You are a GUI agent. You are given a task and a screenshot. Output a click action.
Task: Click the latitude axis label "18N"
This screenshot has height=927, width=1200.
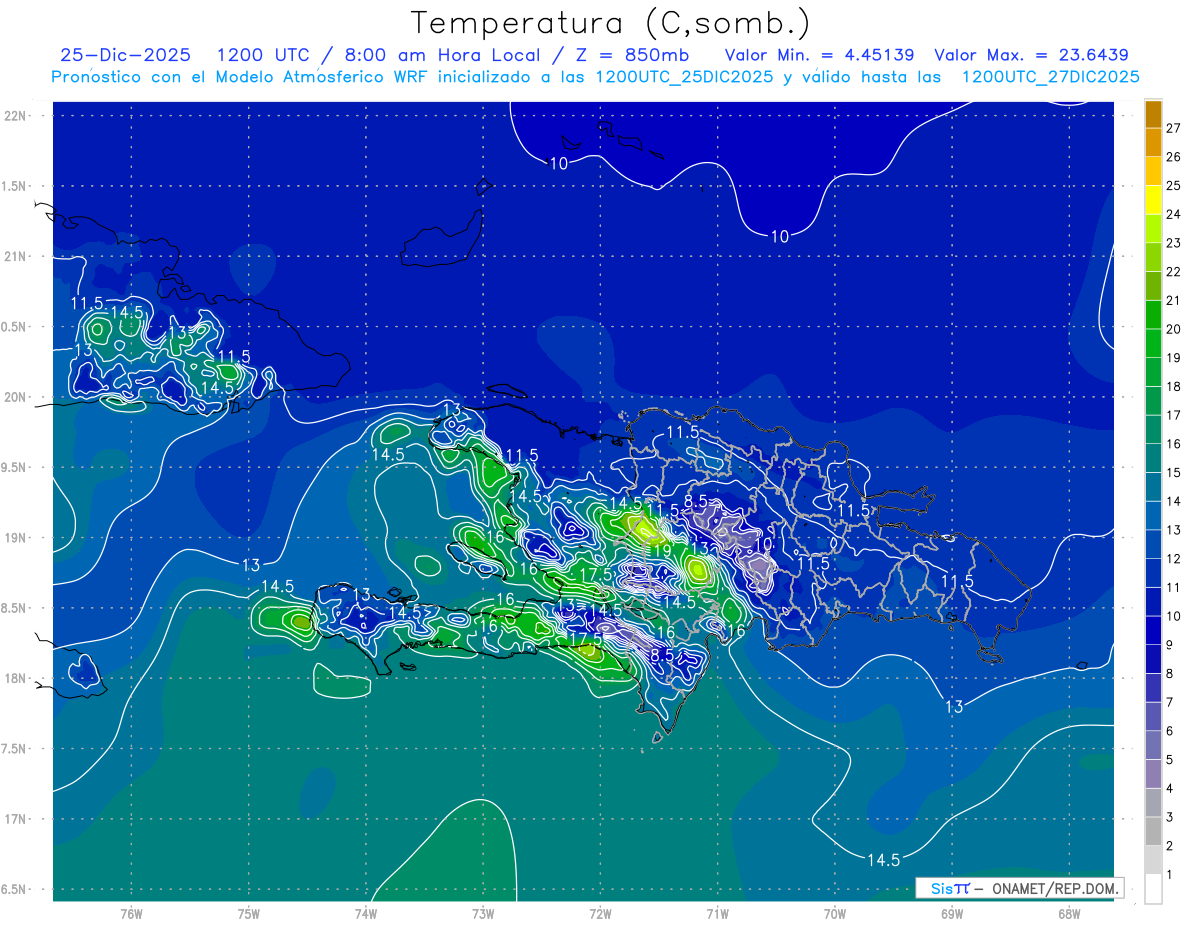(15, 678)
